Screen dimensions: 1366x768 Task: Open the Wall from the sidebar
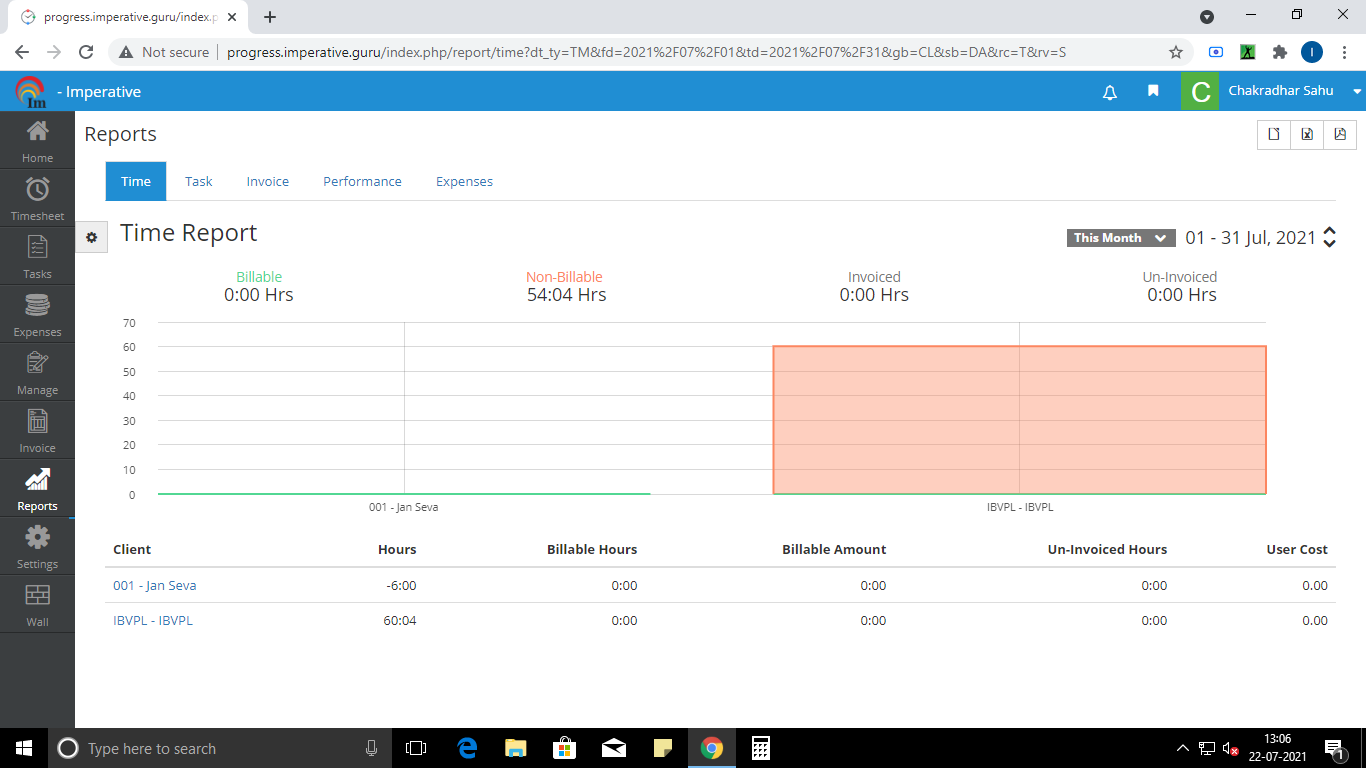pyautogui.click(x=37, y=604)
